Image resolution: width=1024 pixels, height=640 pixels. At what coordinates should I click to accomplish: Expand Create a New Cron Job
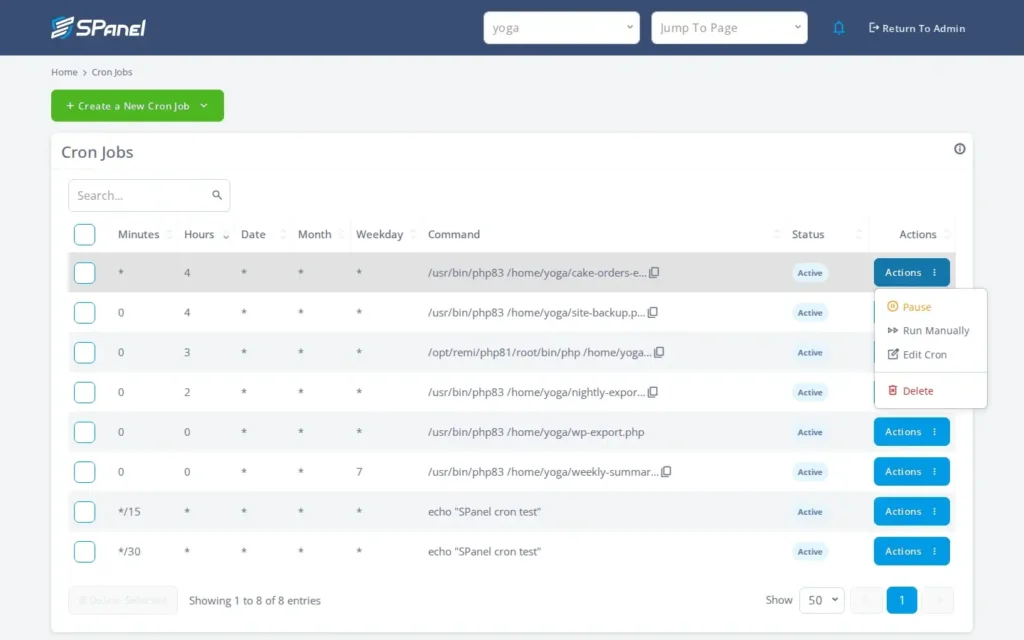coord(137,106)
